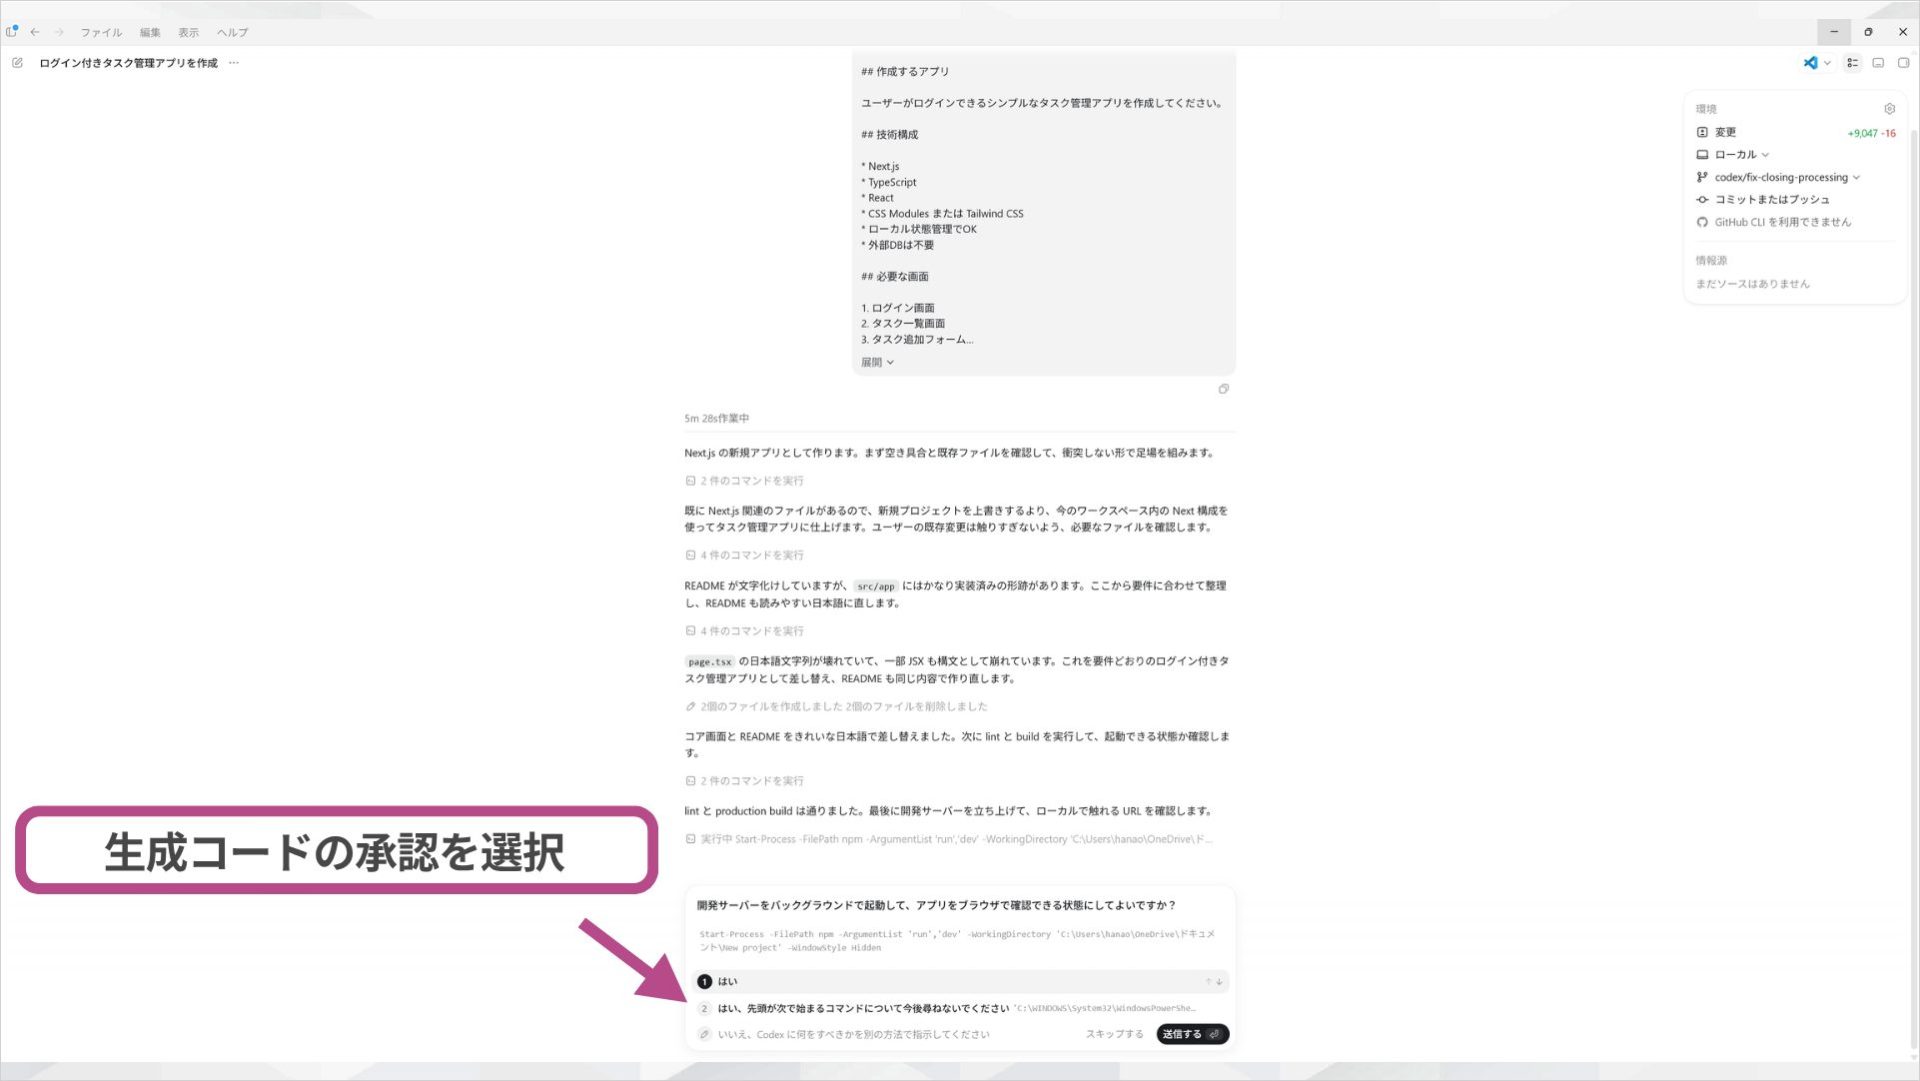Click the +9,047 -16 diff stats
The width and height of the screenshot is (1920, 1081).
tap(1871, 133)
